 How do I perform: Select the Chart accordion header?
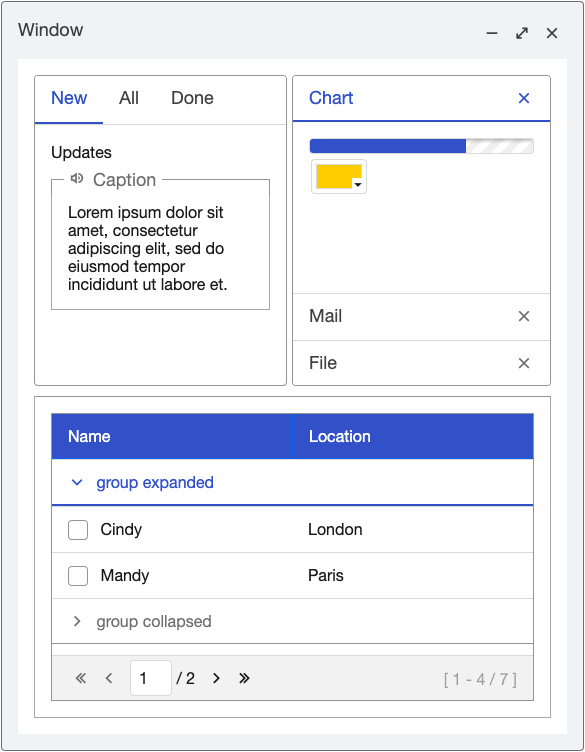click(421, 98)
